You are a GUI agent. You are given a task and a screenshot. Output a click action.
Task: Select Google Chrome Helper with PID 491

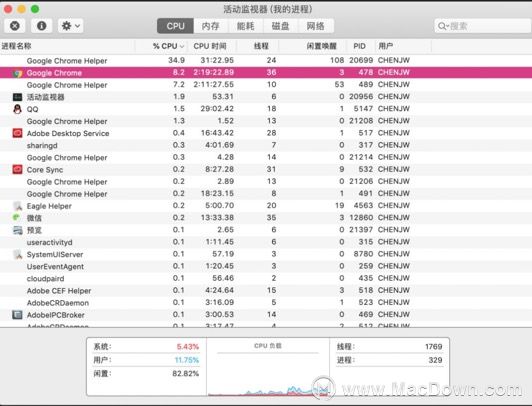pyautogui.click(x=266, y=194)
